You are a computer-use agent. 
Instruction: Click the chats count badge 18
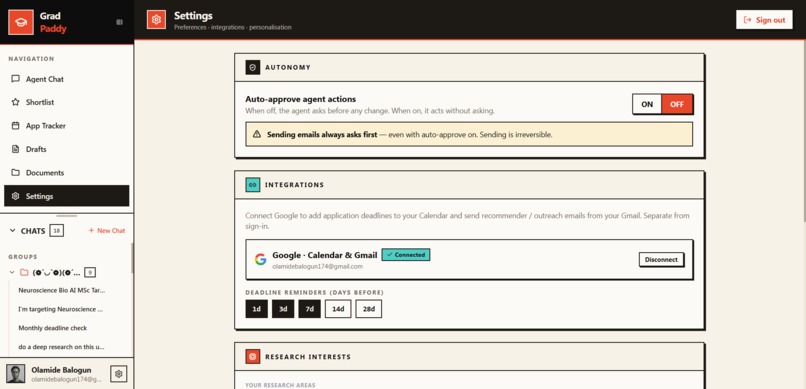coord(57,231)
